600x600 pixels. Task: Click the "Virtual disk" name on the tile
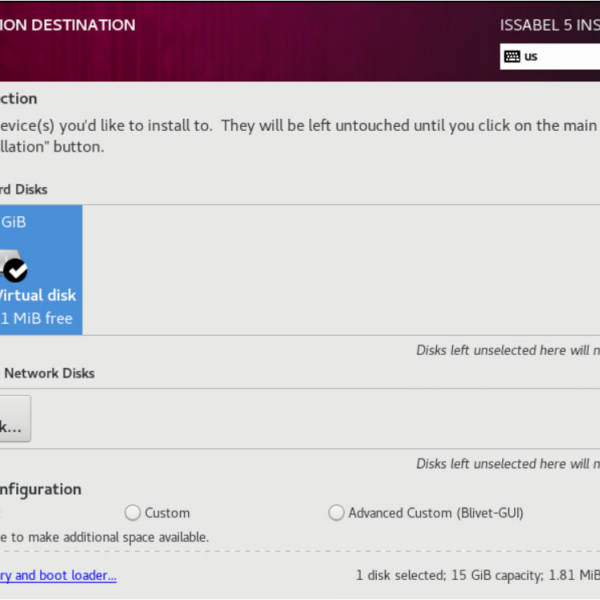click(37, 296)
